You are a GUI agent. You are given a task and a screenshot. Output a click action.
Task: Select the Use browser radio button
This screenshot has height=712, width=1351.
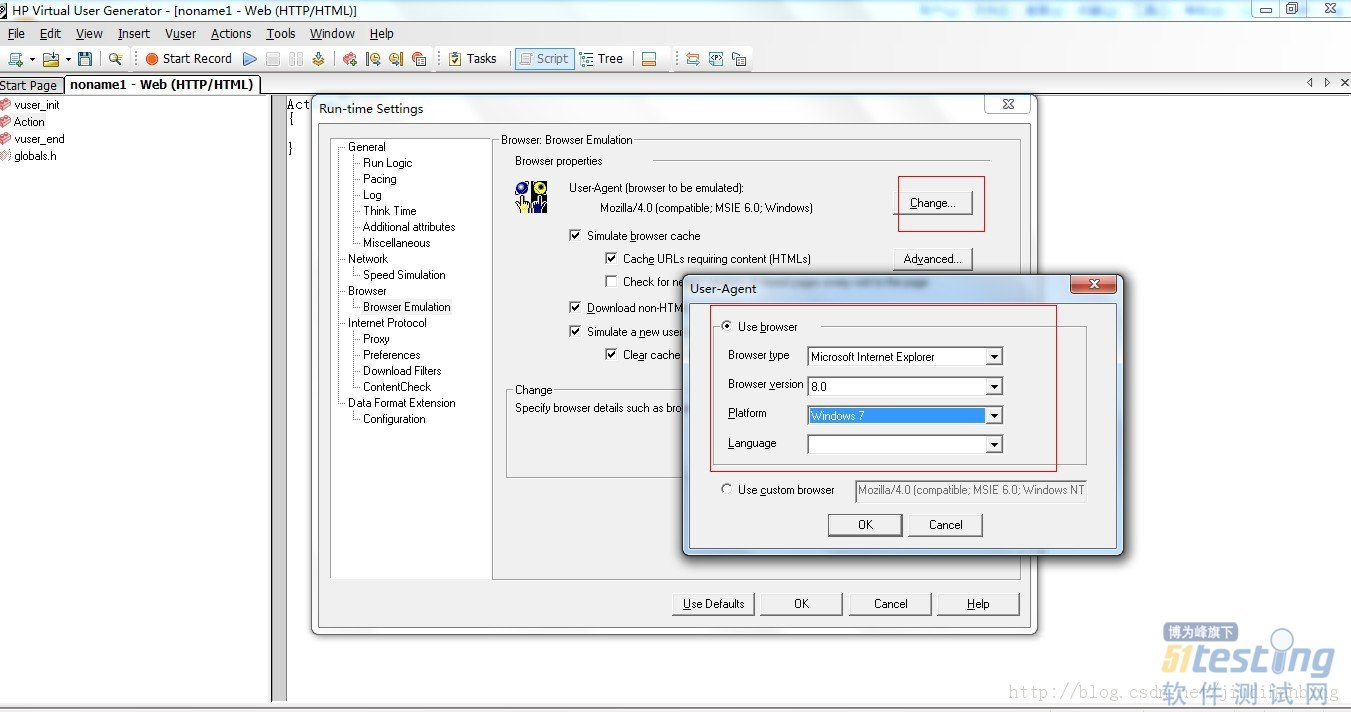(727, 327)
